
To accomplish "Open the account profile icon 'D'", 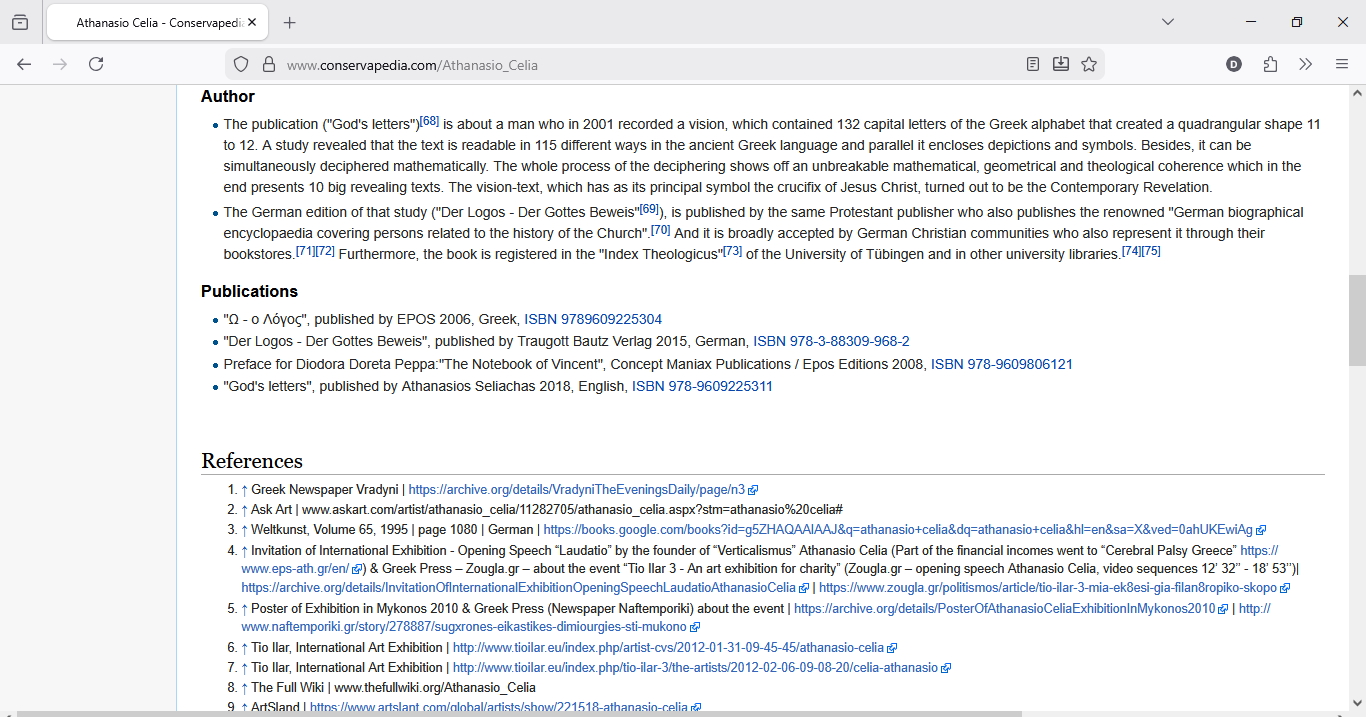I will pos(1234,64).
